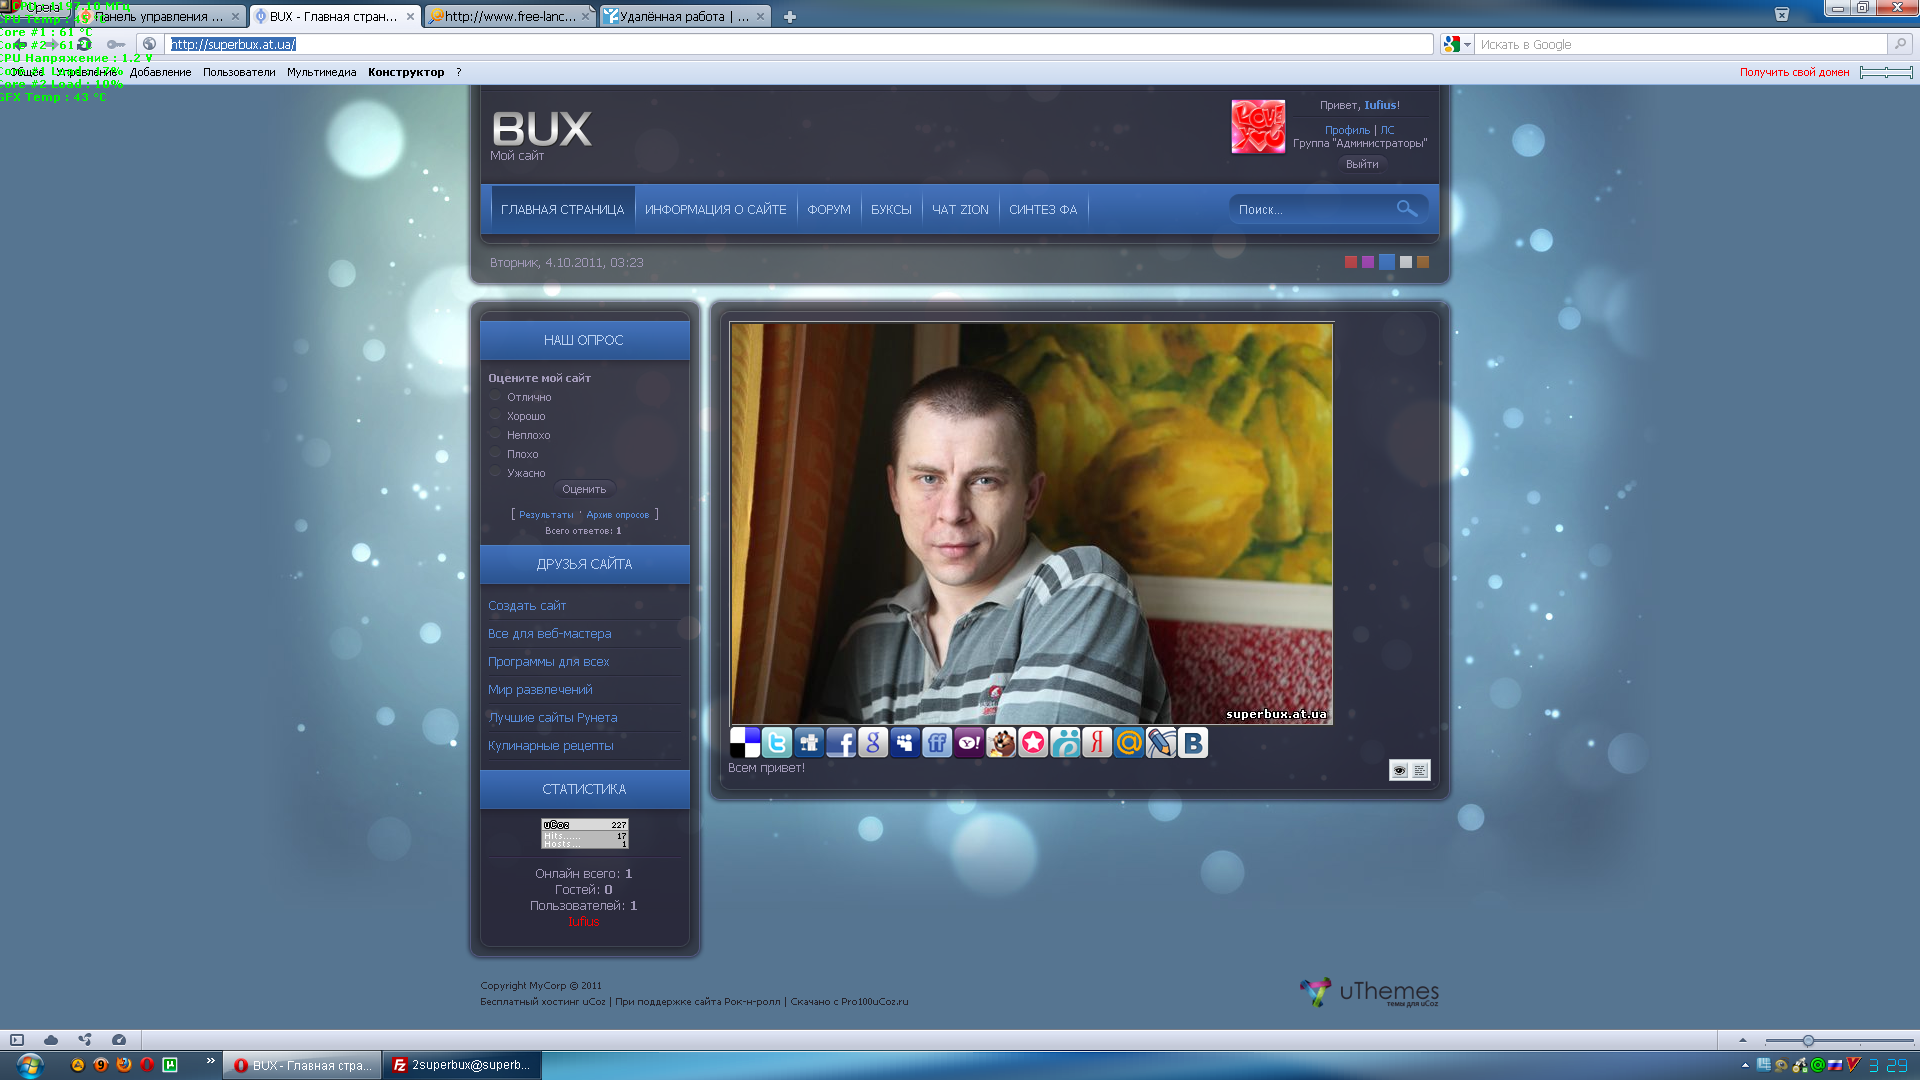Image resolution: width=1920 pixels, height=1080 pixels.
Task: Open Opera Turbo speedometer icon
Action: (119, 1040)
